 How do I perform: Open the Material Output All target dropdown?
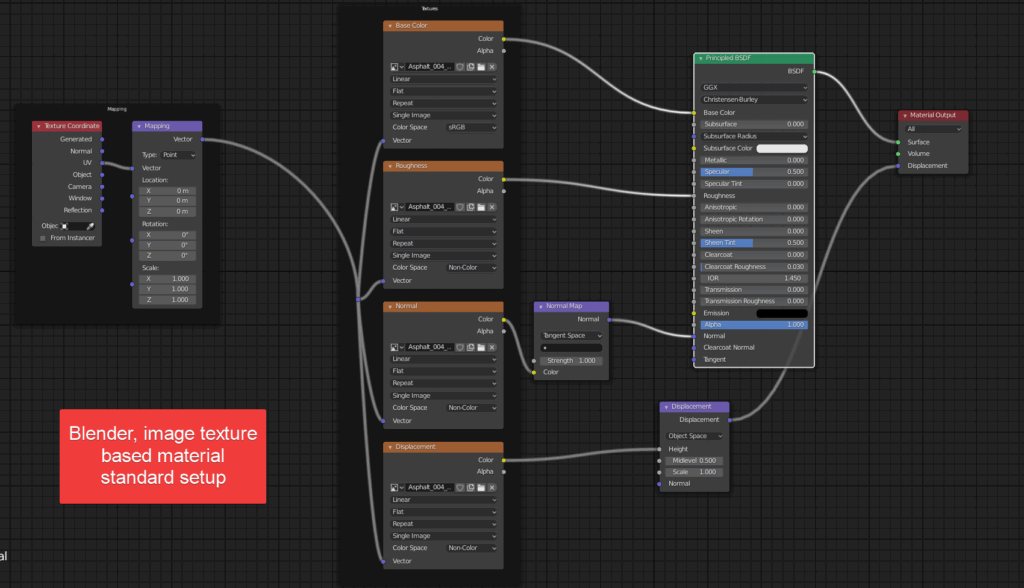(x=934, y=129)
